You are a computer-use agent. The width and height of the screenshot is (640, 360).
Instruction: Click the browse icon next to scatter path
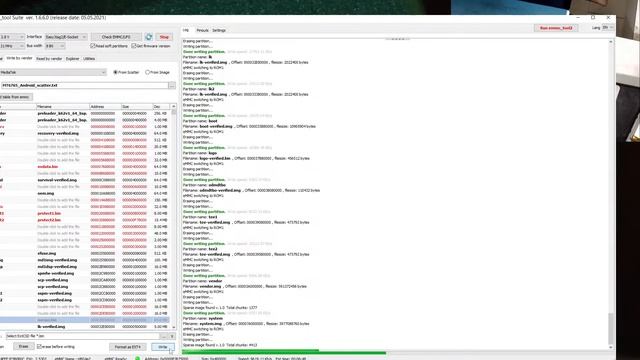tap(172, 85)
